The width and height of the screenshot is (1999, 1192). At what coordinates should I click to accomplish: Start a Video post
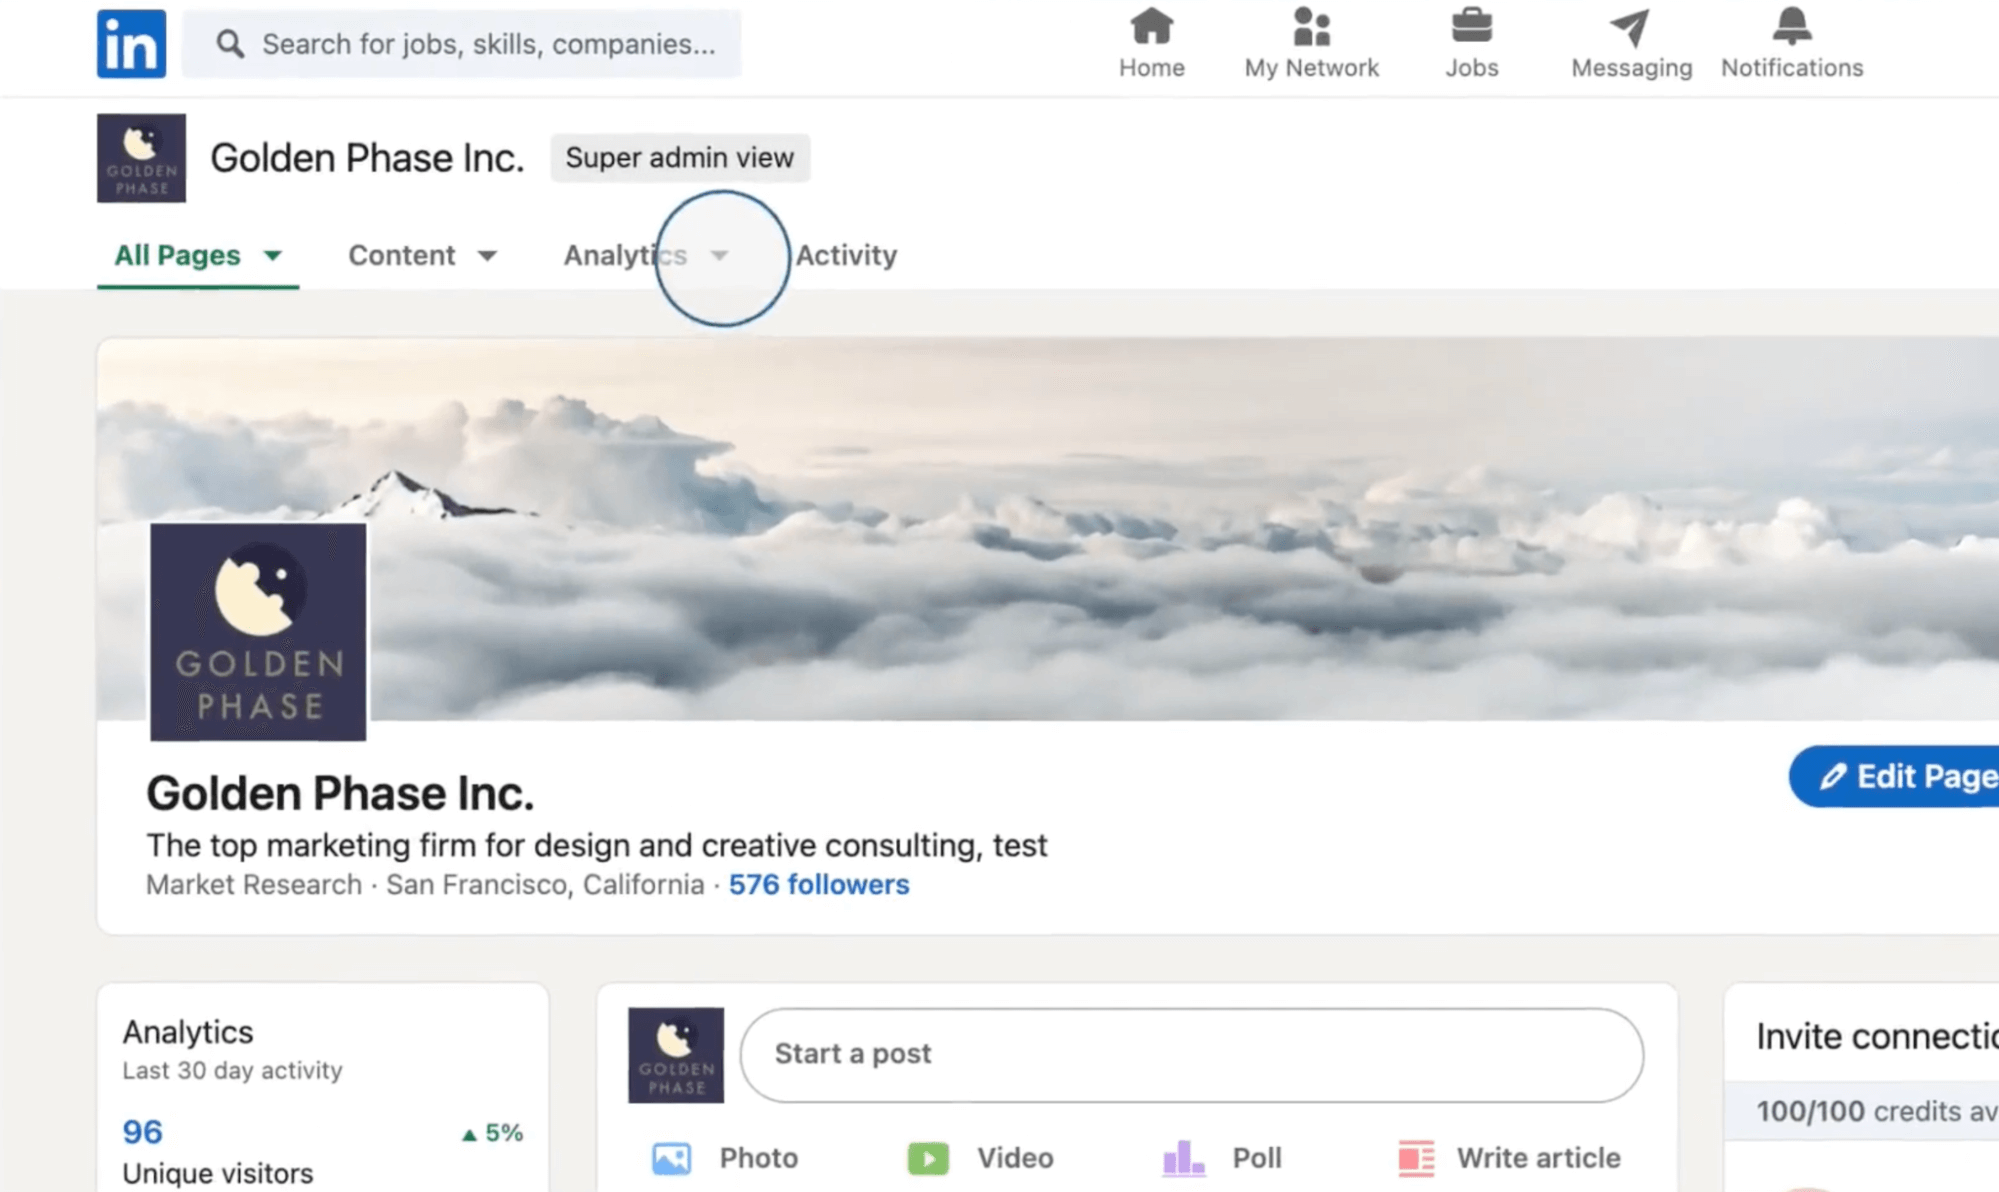(981, 1157)
